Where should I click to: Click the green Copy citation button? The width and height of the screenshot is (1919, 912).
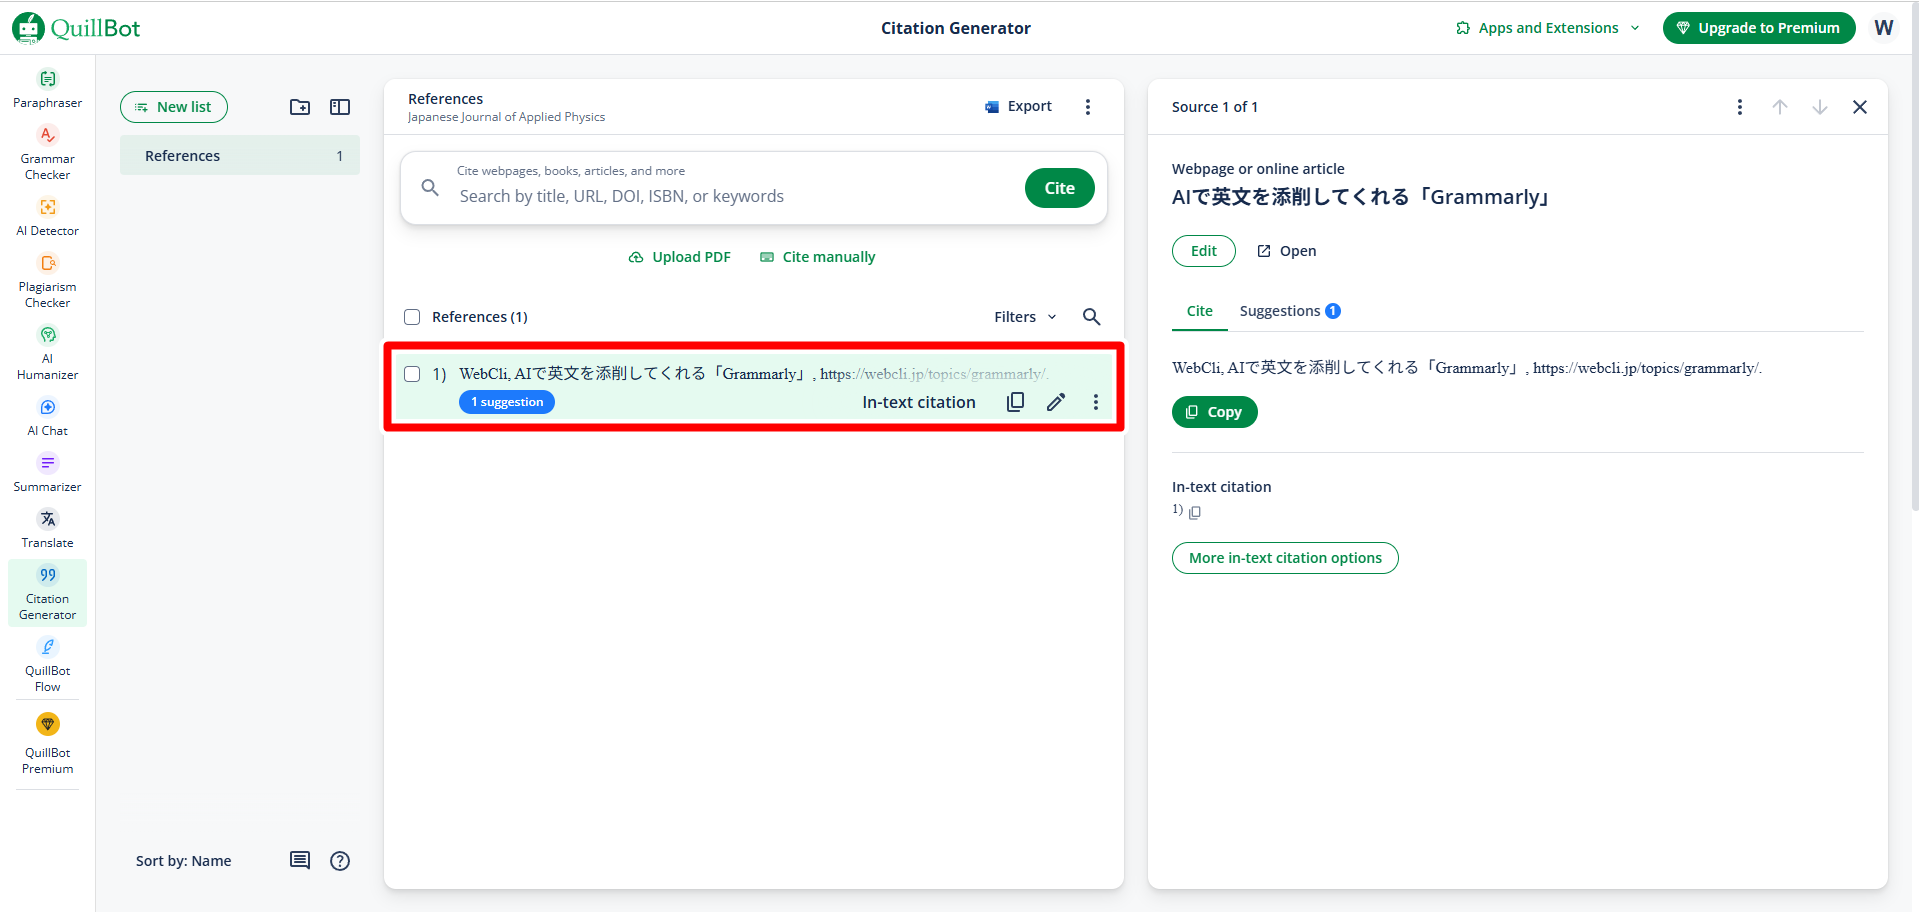[x=1215, y=412]
